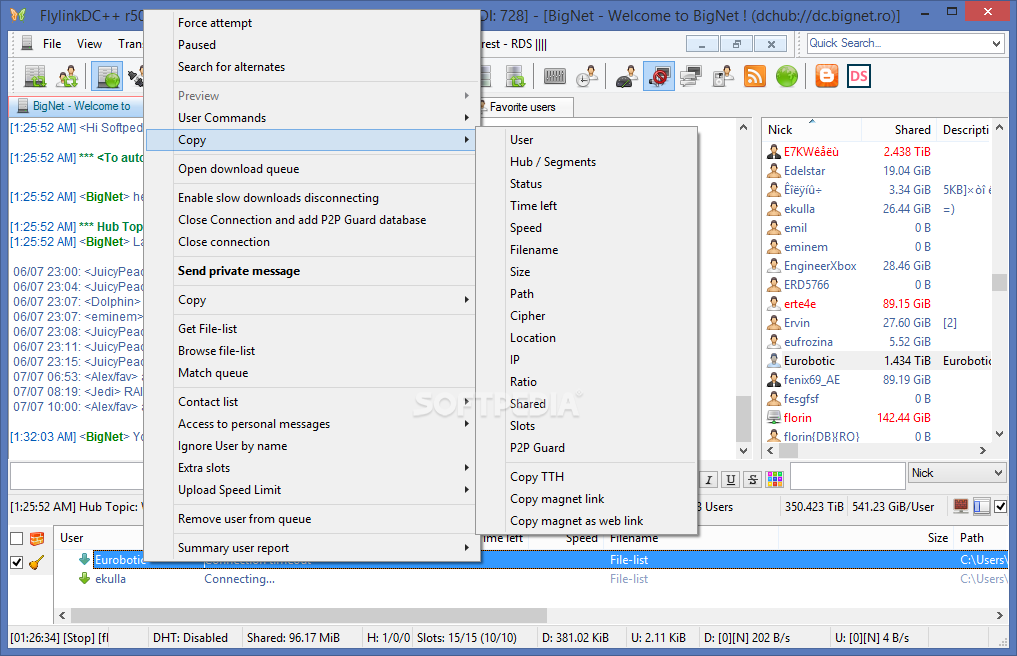This screenshot has height=656, width=1017.
Task: Click the user list filter text field
Action: click(x=848, y=476)
